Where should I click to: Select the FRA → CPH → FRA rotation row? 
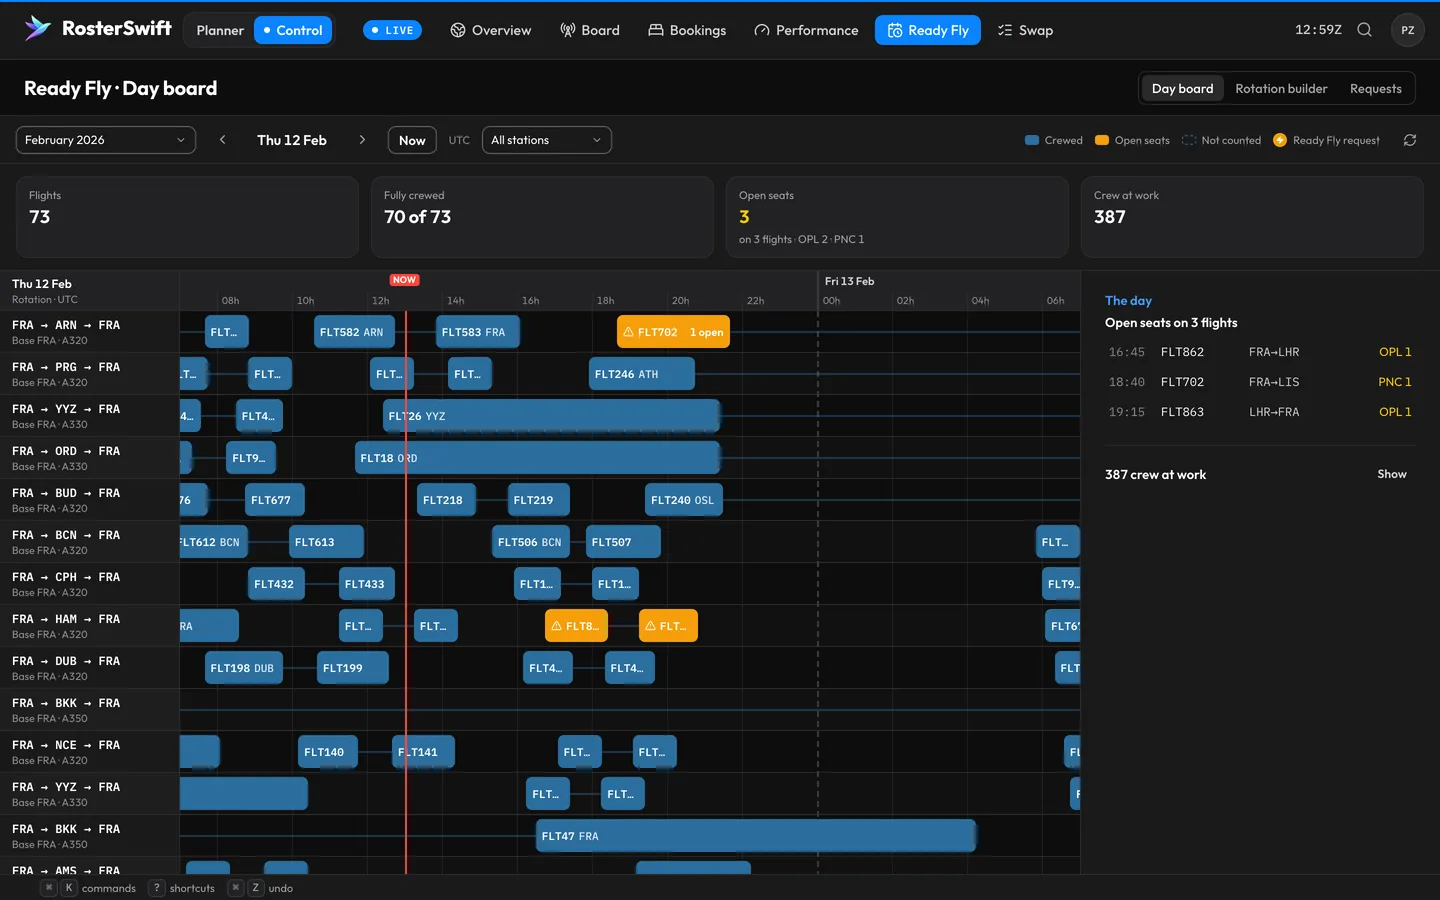pyautogui.click(x=90, y=584)
